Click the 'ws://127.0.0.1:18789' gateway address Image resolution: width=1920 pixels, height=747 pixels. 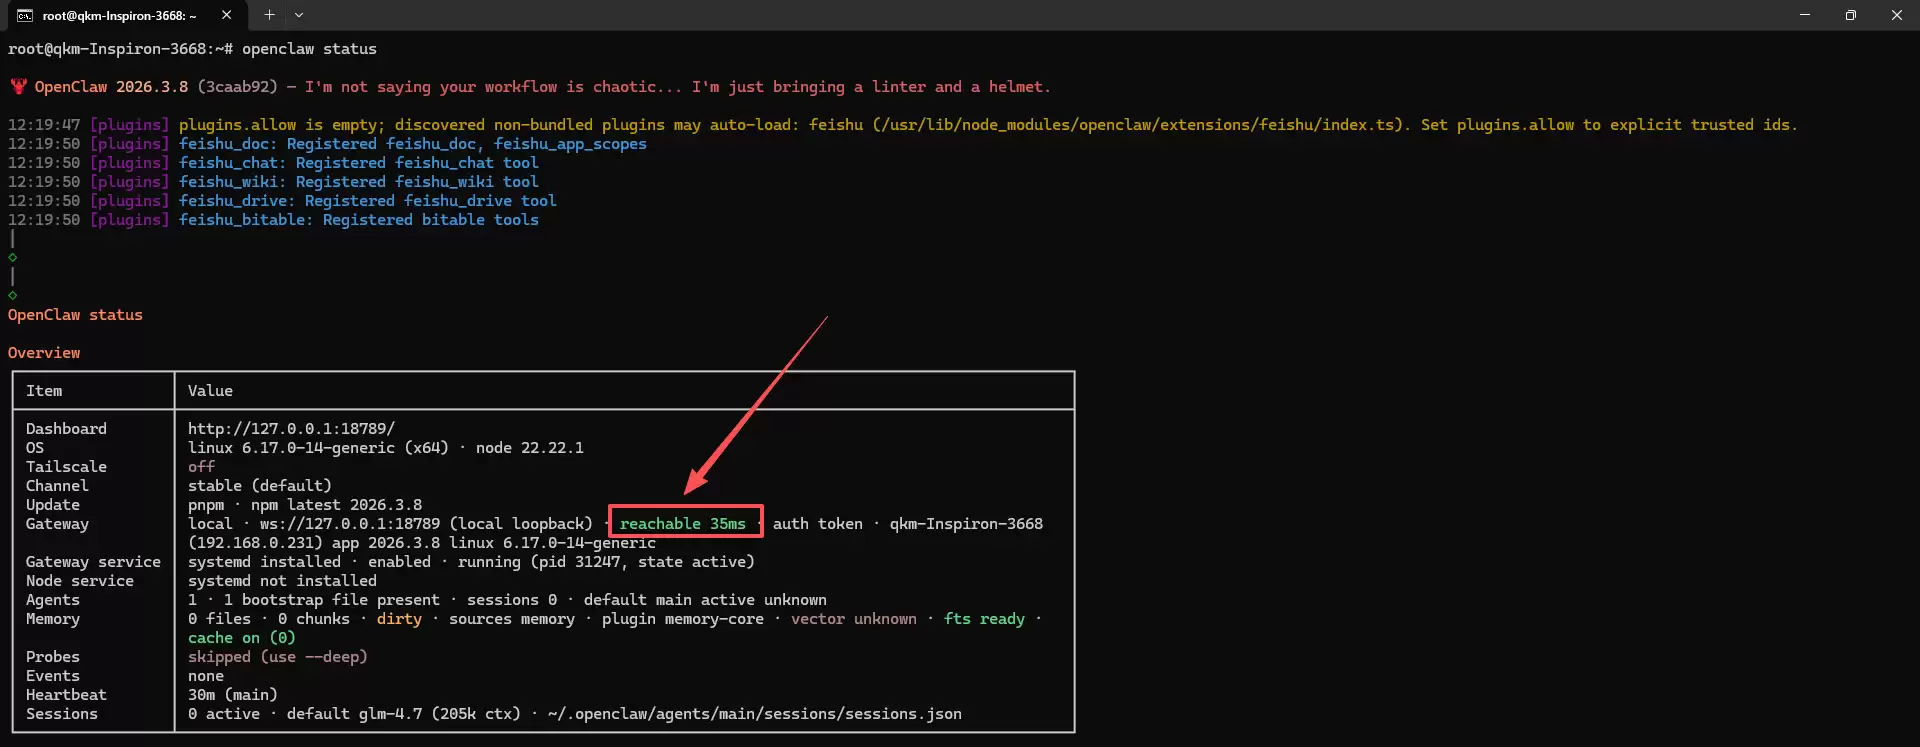coord(350,524)
